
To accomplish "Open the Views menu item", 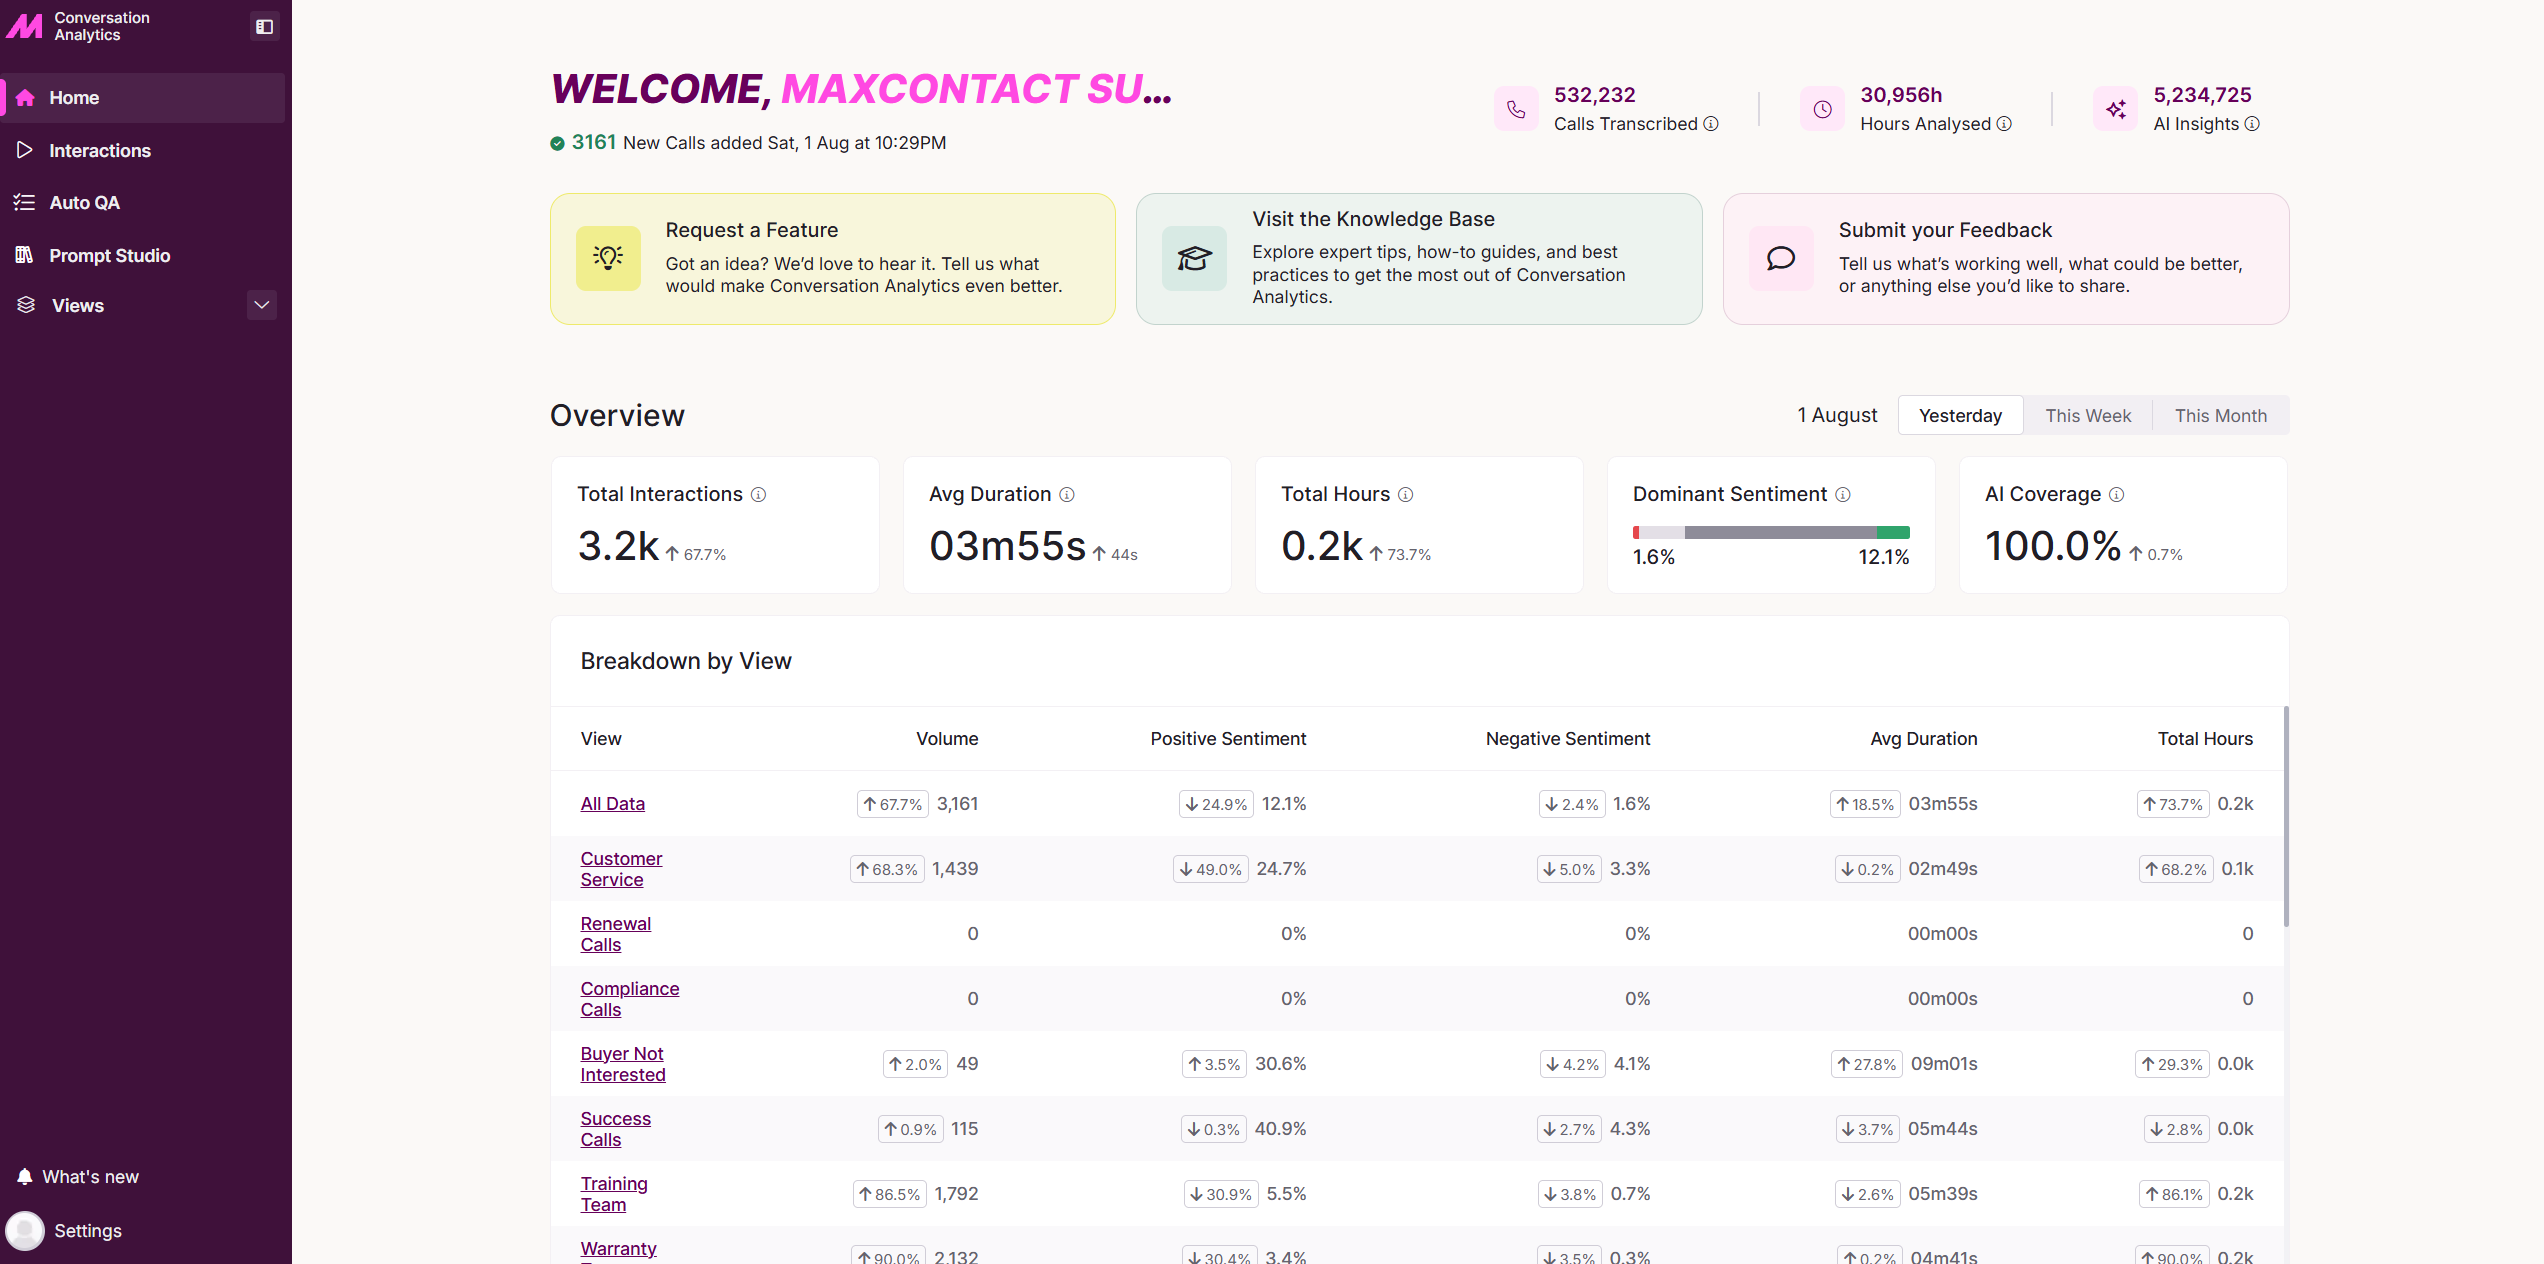I will click(77, 305).
